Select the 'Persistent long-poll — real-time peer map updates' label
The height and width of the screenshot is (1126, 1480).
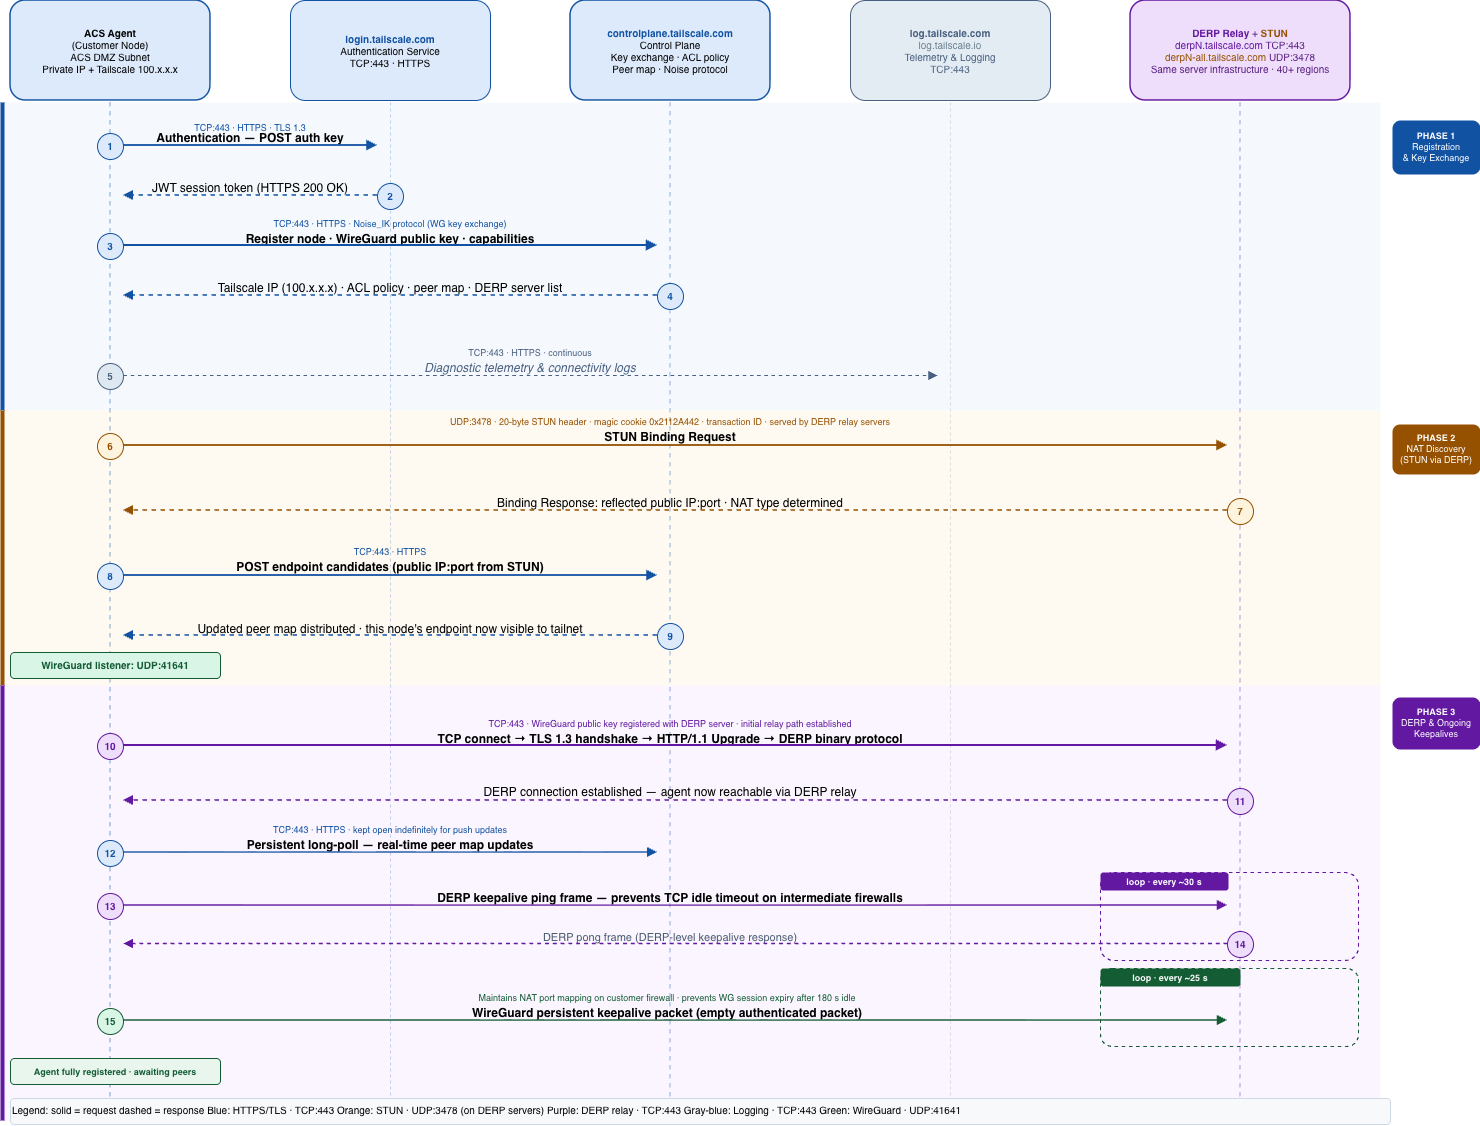pyautogui.click(x=390, y=845)
